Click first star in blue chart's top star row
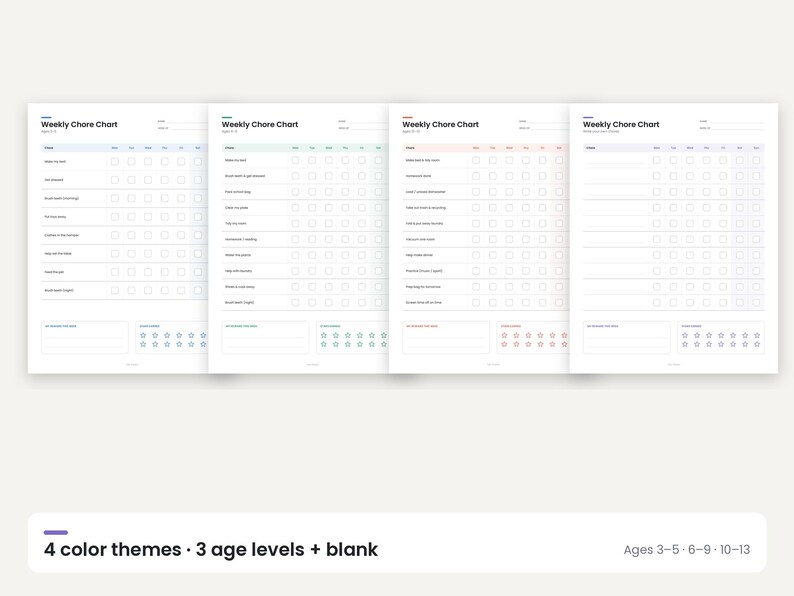The width and height of the screenshot is (794, 596). pos(143,335)
